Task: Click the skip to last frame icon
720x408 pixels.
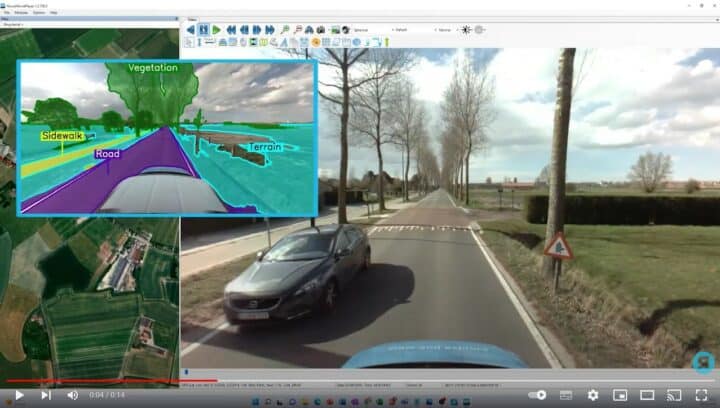Action: click(x=272, y=30)
